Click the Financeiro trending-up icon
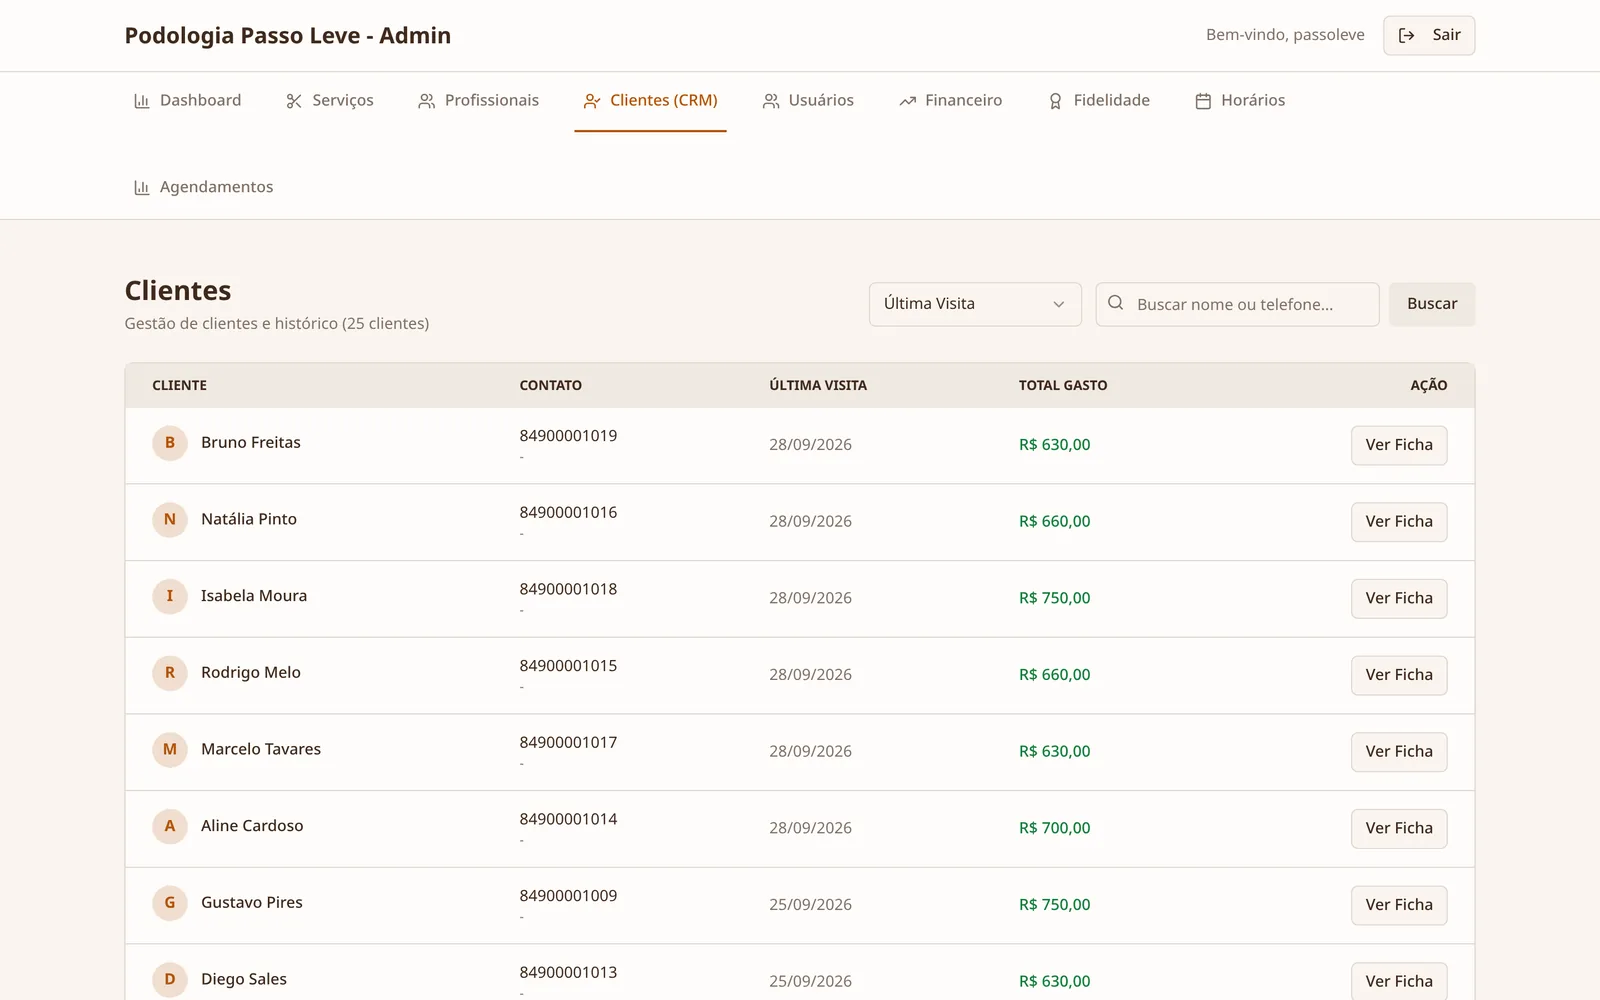Image resolution: width=1600 pixels, height=1000 pixels. 908,101
